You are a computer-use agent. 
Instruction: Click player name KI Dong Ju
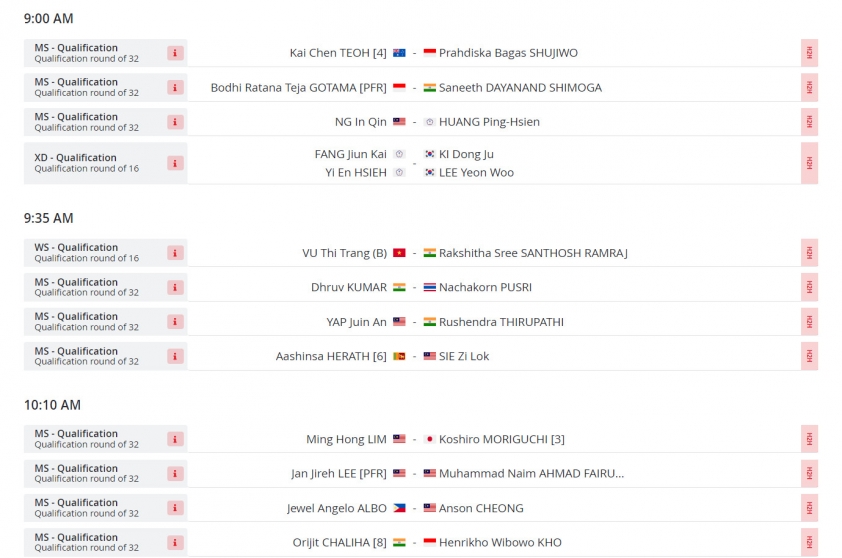[x=466, y=154]
